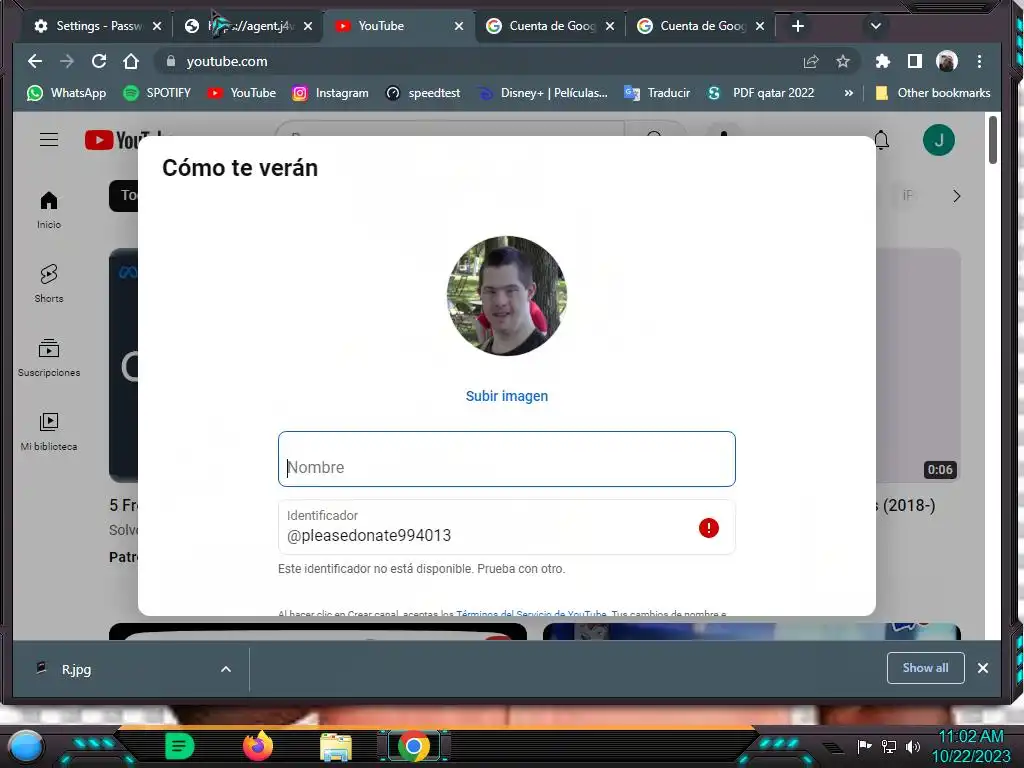This screenshot has height=768, width=1024.
Task: Launch Firefox from the taskbar
Action: click(x=257, y=746)
